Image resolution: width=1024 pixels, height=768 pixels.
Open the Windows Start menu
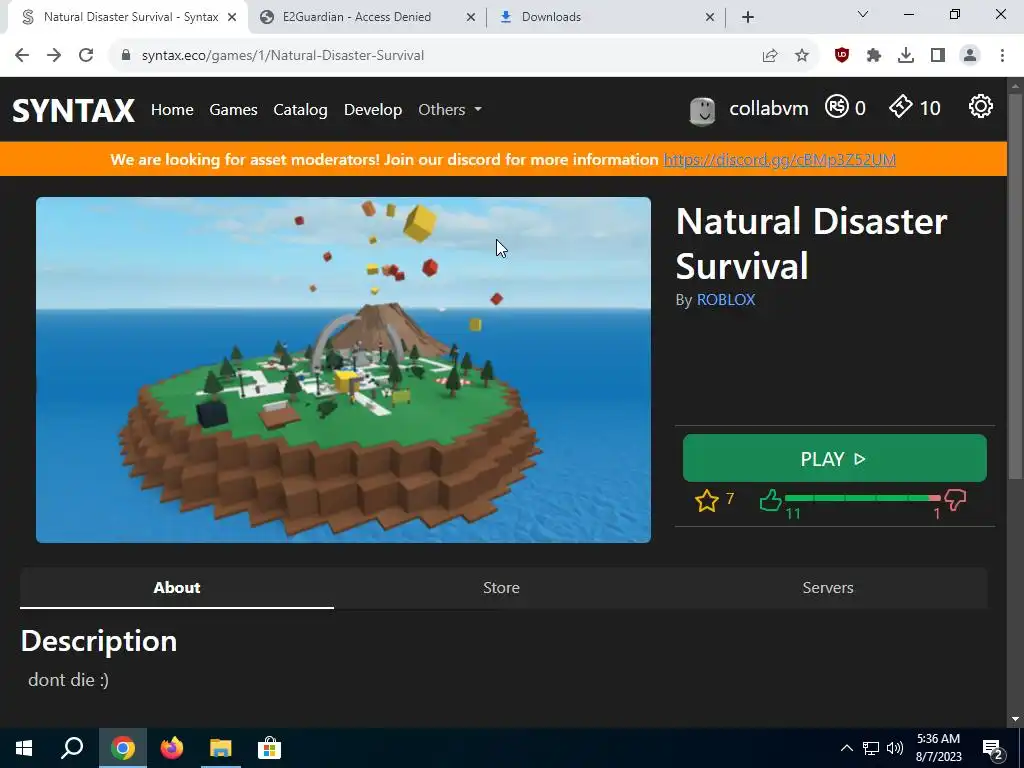tap(24, 748)
